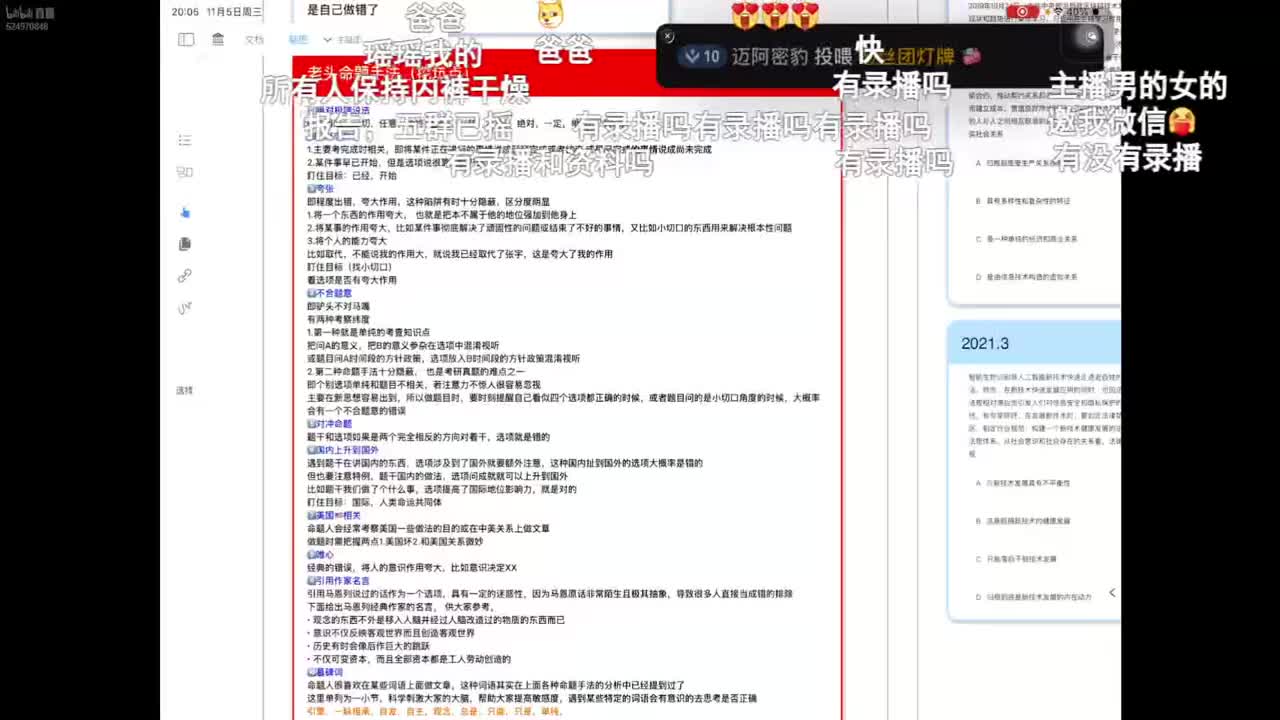Screen dimensions: 1280x720
Task: Select the copy pages icon in left toolbar
Action: pyautogui.click(x=184, y=244)
